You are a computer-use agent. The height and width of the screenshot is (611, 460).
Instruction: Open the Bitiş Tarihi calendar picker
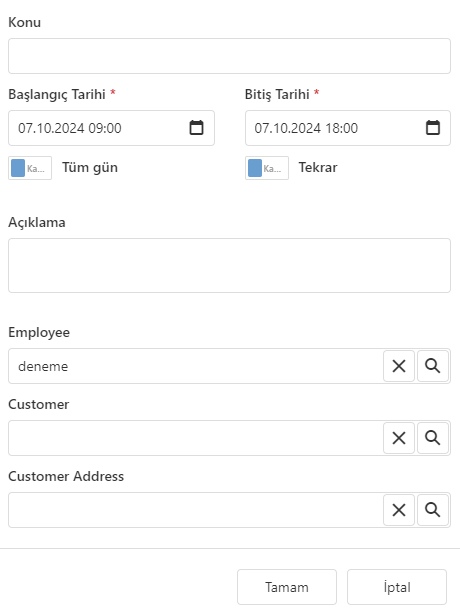(433, 128)
